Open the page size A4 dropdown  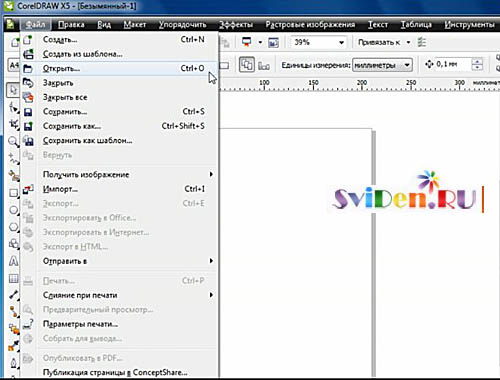pos(13,65)
